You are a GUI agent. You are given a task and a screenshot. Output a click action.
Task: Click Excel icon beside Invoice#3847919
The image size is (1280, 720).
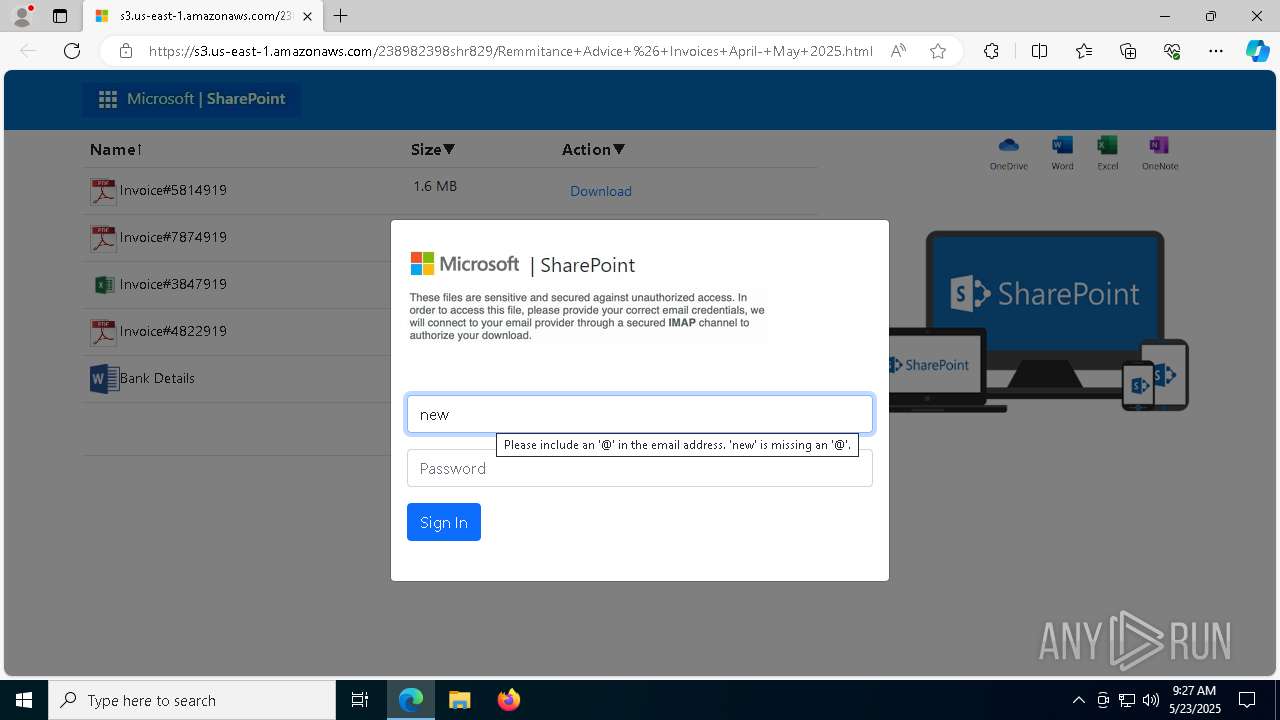click(103, 285)
